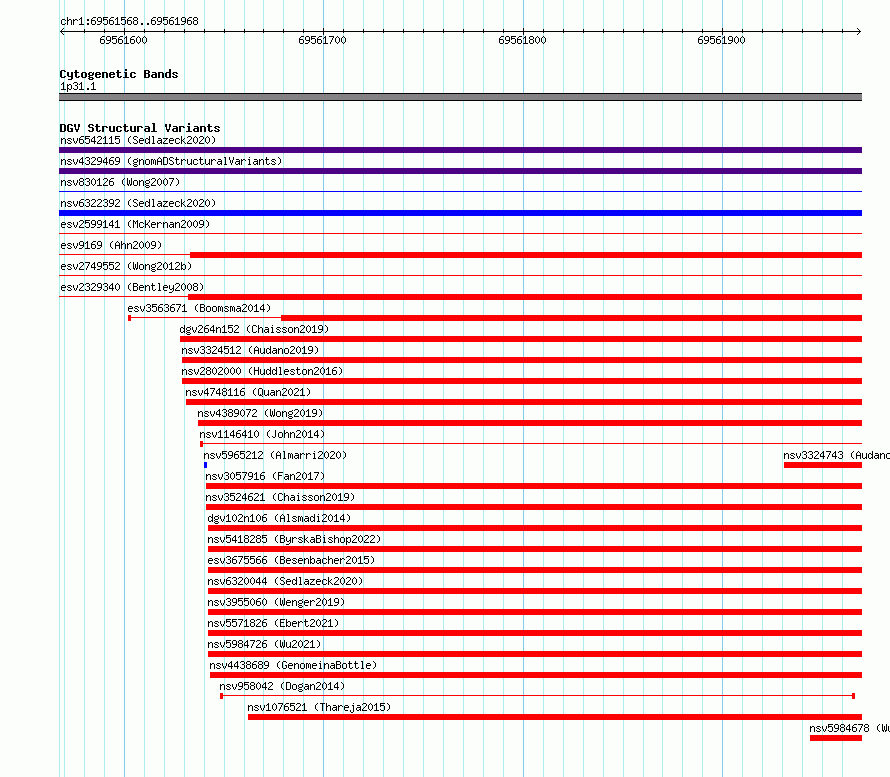Open esv2599141 (McKernan2009) entry
Image resolution: width=890 pixels, height=777 pixels.
point(135,224)
